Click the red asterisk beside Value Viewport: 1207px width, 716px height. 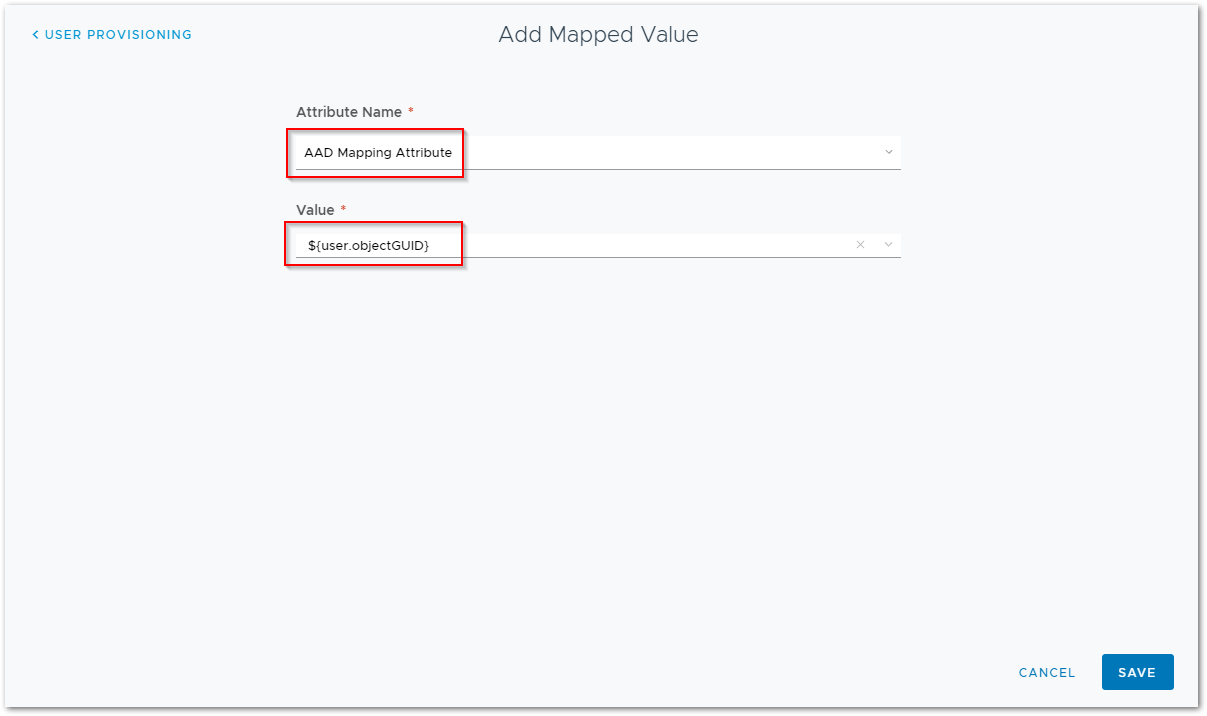click(344, 210)
